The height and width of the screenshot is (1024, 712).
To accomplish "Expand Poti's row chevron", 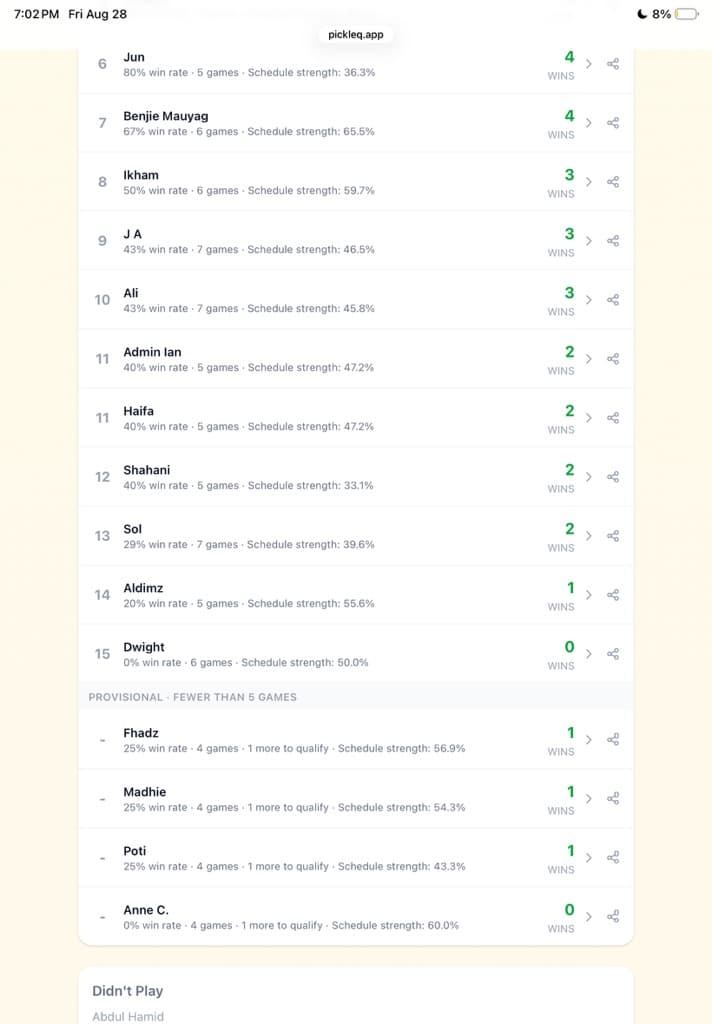I will 589,857.
